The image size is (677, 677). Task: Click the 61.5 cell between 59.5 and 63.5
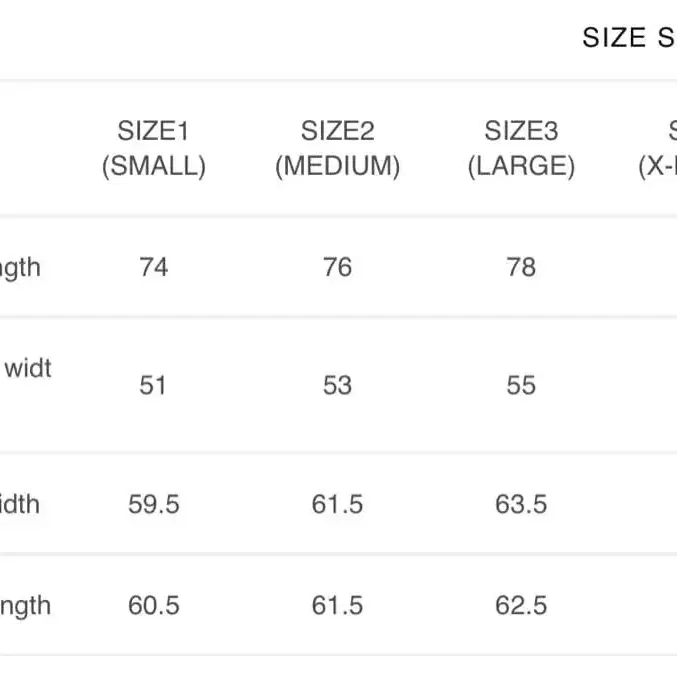coord(338,504)
